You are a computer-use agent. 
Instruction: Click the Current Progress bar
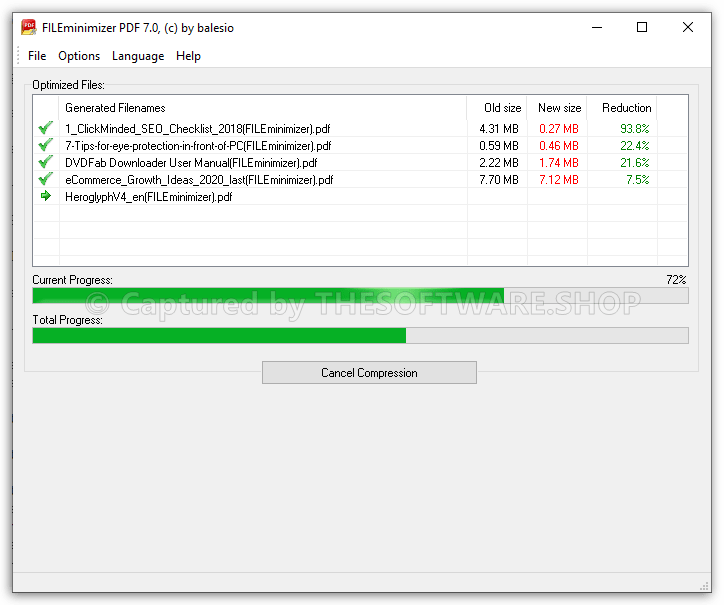tap(360, 296)
